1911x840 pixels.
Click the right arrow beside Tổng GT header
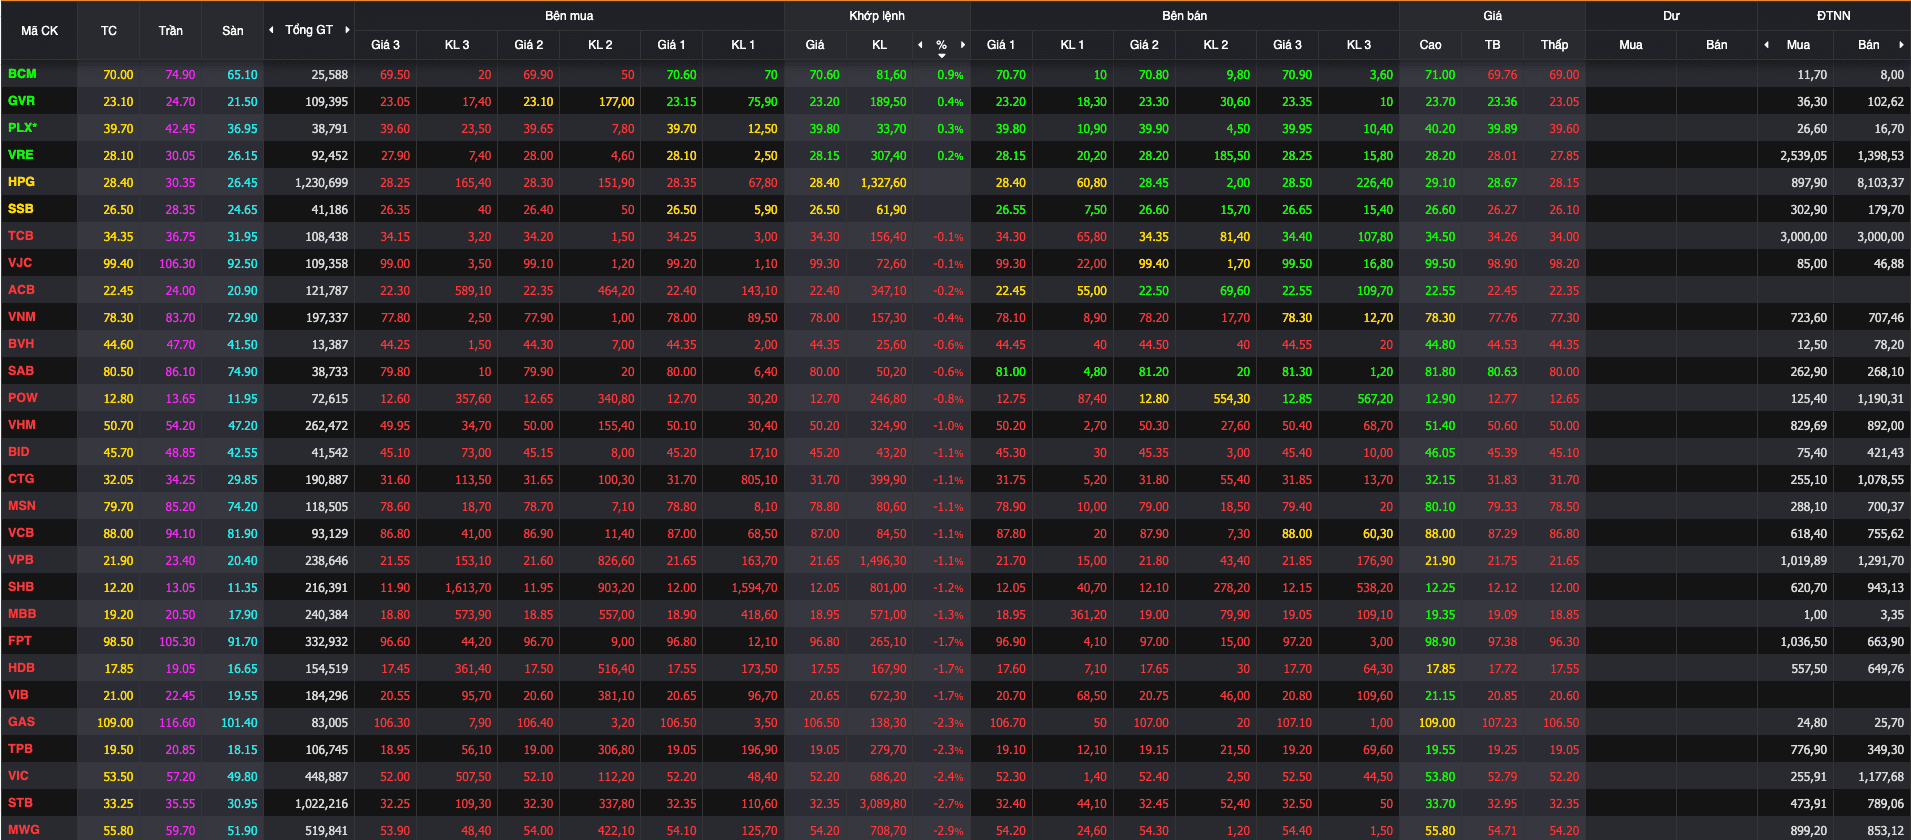[x=347, y=30]
